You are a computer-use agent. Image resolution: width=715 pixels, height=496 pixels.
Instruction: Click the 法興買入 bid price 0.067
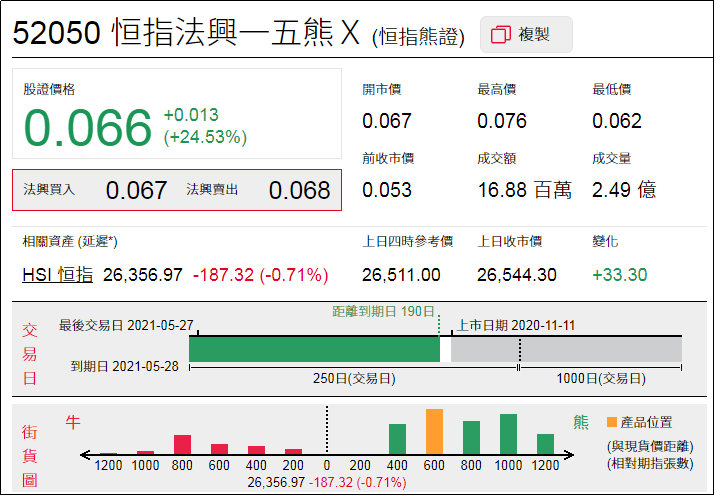136,190
